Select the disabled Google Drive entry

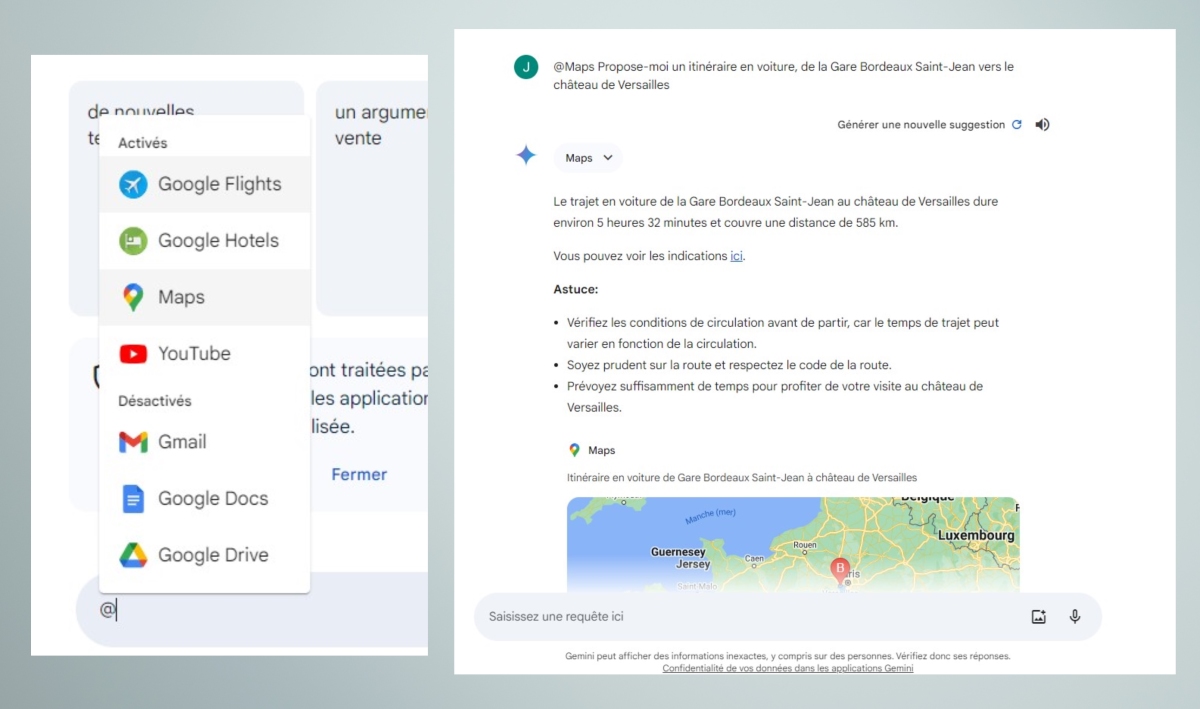click(213, 555)
